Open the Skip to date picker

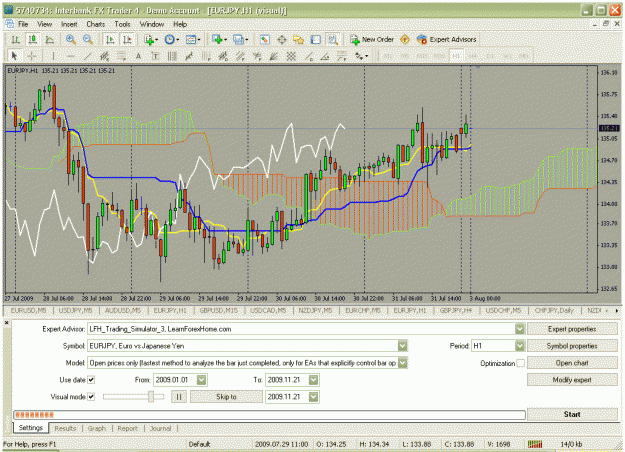(314, 397)
